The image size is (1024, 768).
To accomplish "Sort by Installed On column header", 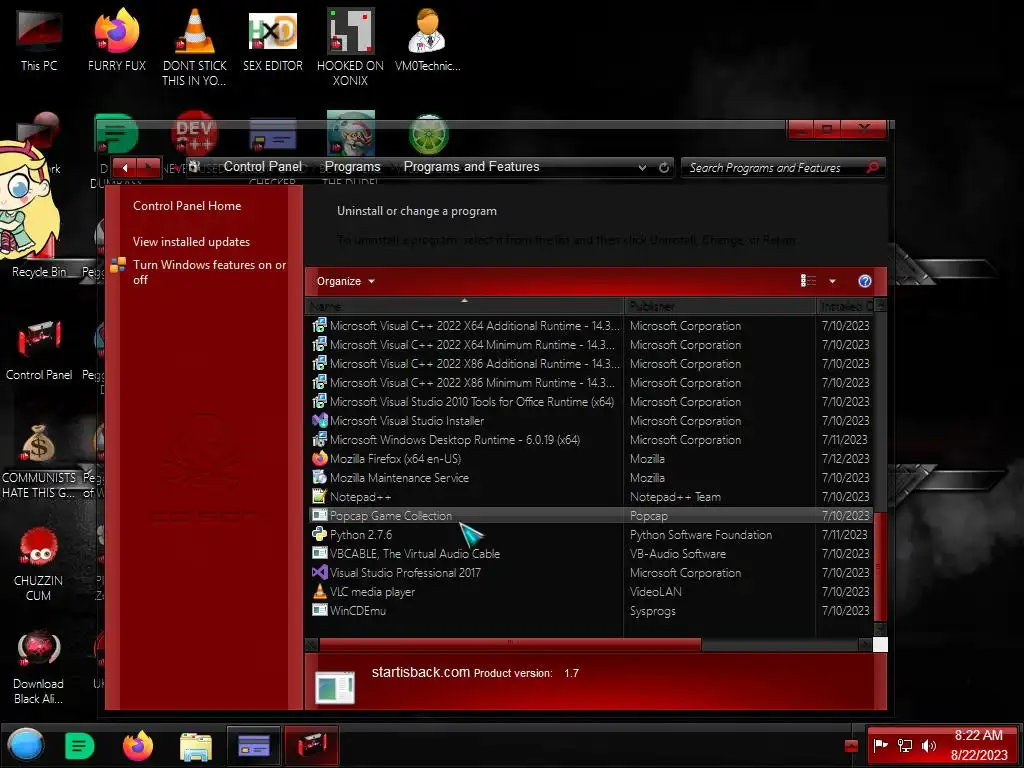I will click(844, 306).
